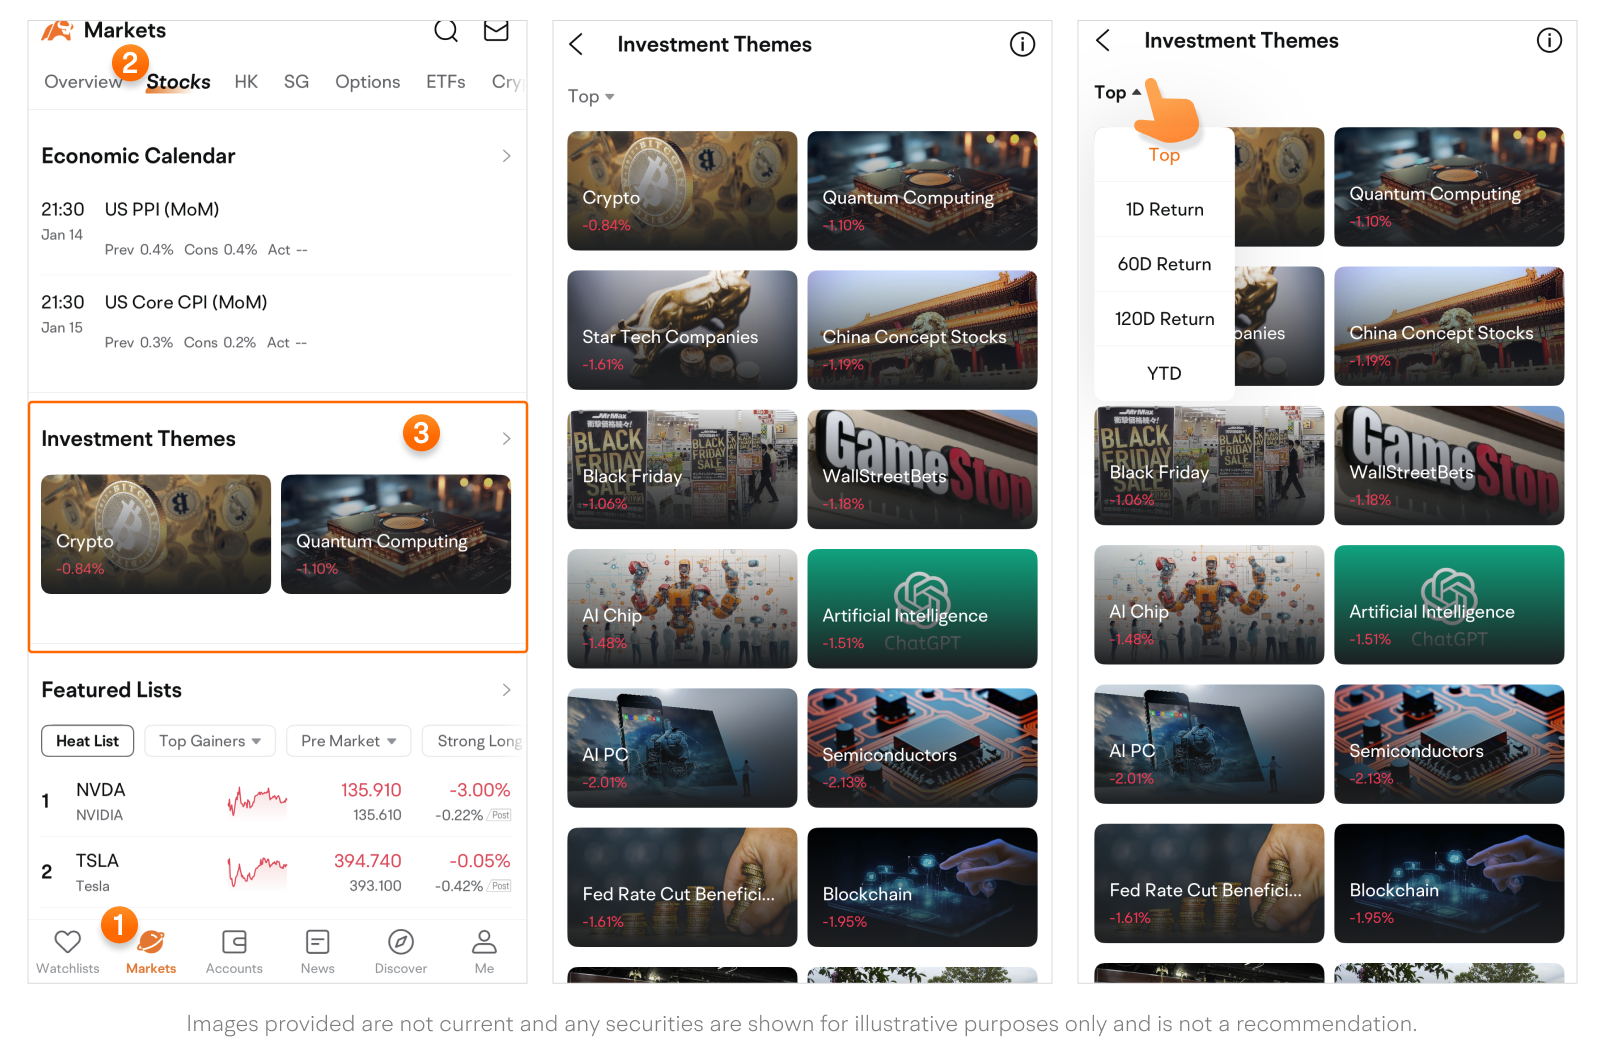Open Quantum Computing card on right screen
This screenshot has width=1605, height=1059.
1449,187
